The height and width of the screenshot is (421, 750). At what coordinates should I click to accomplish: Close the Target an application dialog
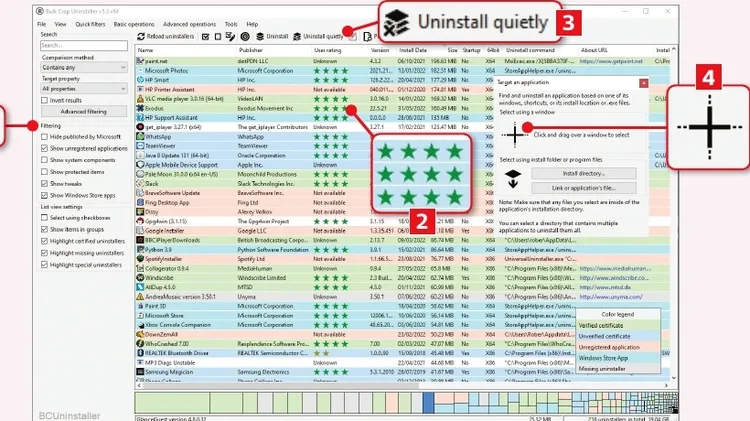click(x=644, y=83)
